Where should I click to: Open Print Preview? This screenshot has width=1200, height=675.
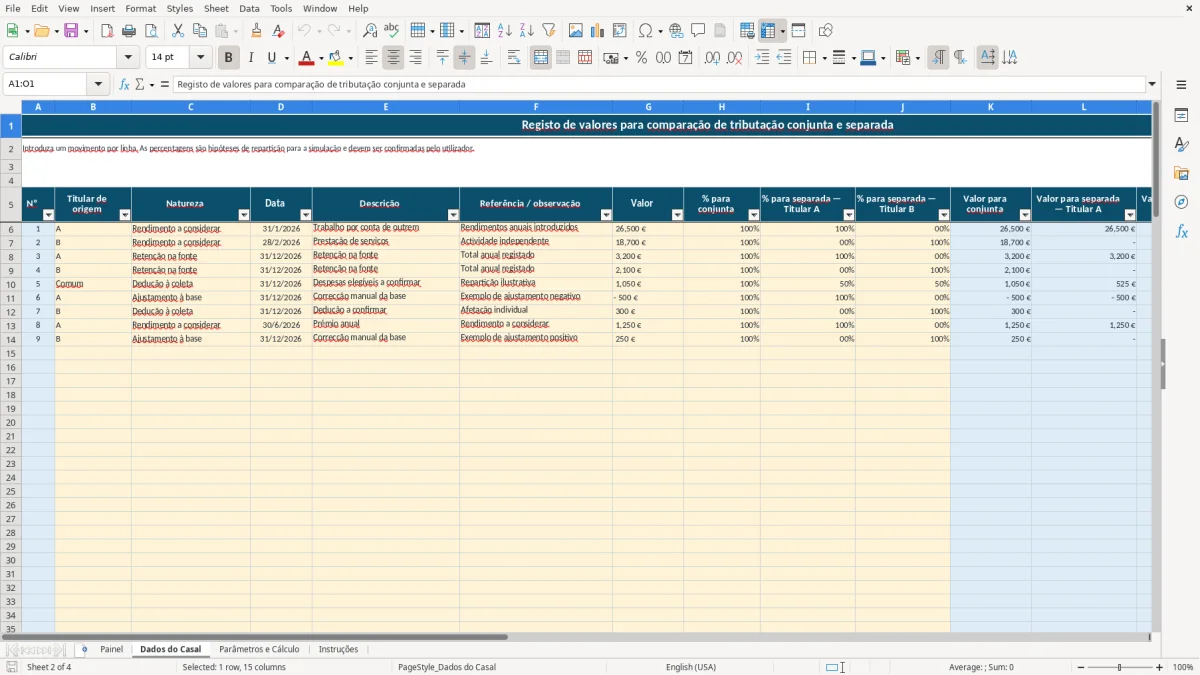tap(151, 31)
